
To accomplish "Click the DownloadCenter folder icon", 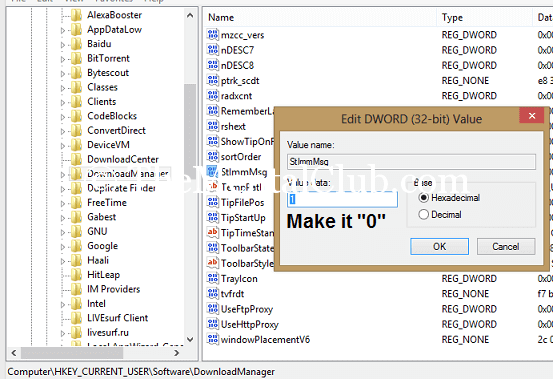I will (x=76, y=159).
